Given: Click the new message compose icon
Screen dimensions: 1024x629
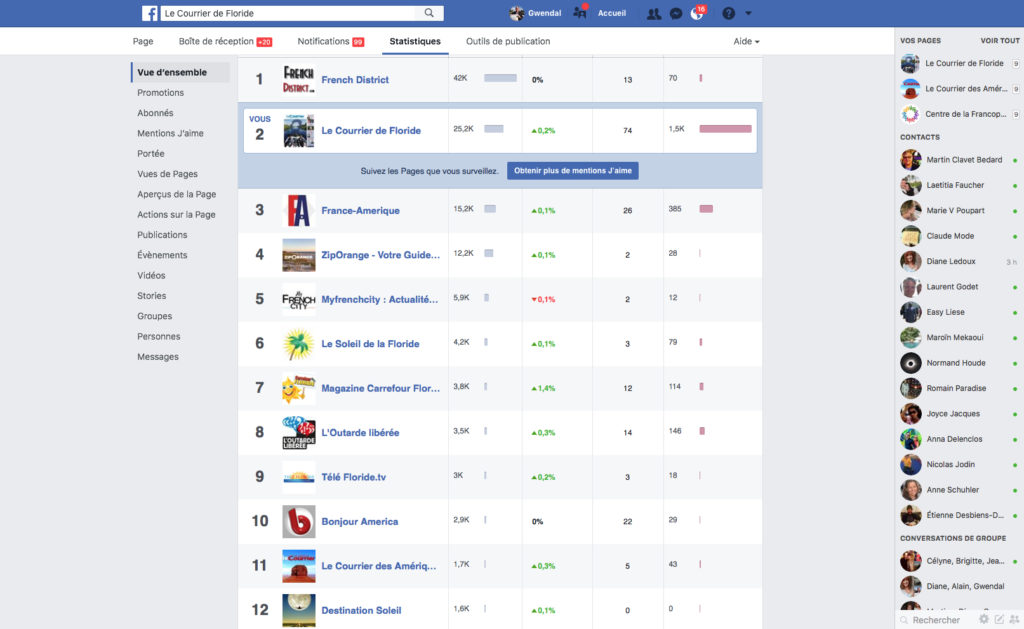Looking at the screenshot, I should tap(999, 619).
